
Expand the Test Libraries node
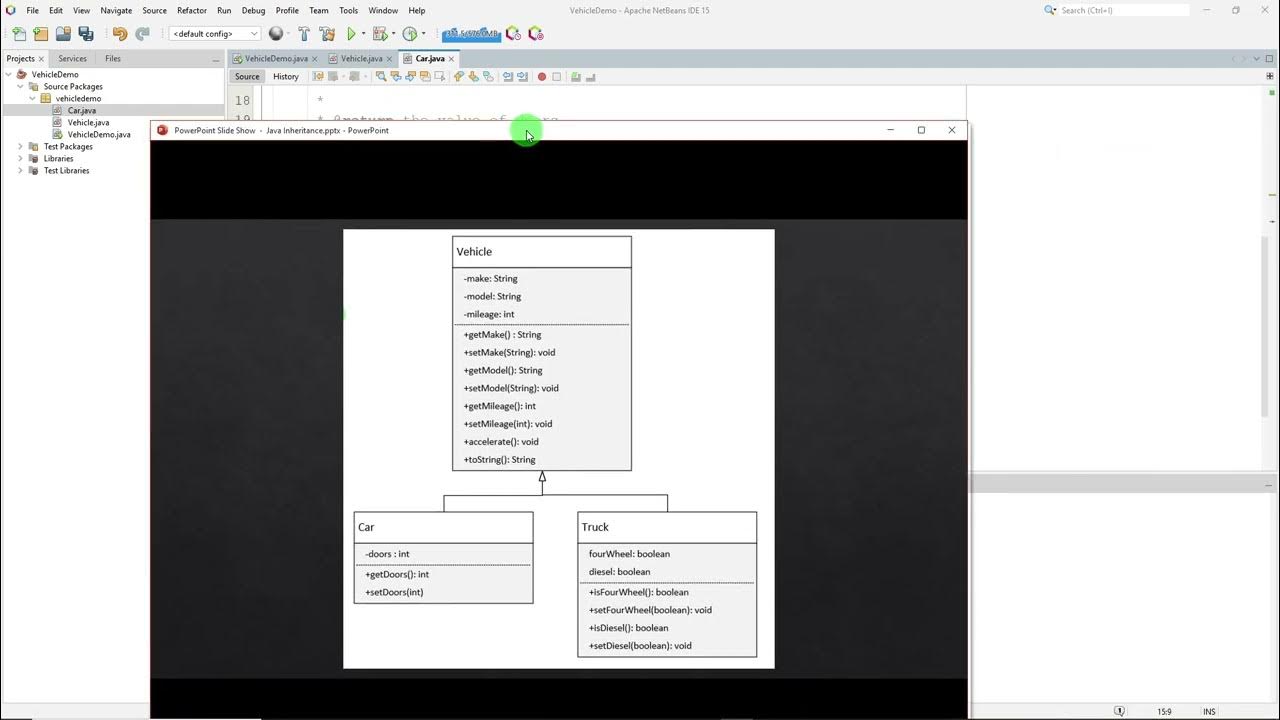(21, 170)
